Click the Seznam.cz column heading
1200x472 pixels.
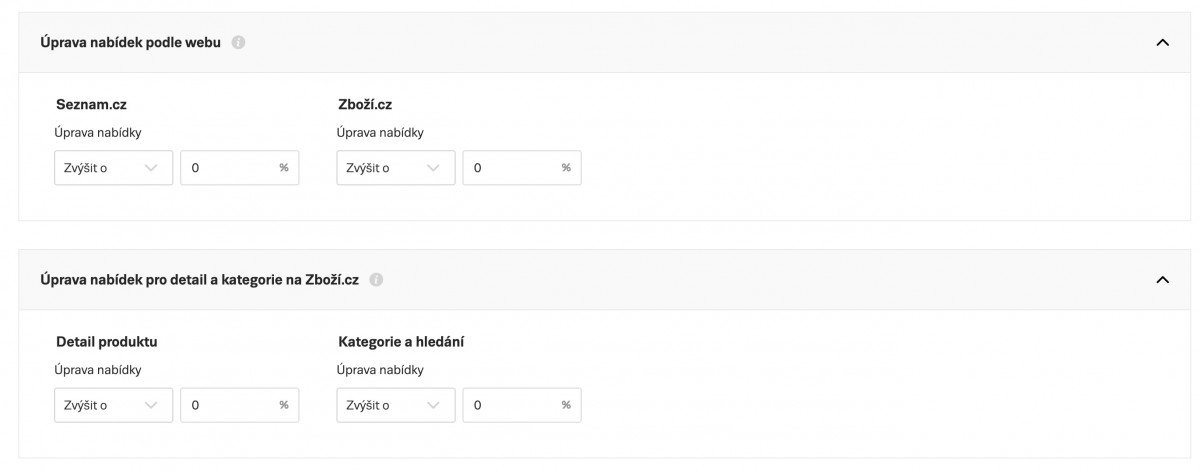pyautogui.click(x=92, y=104)
